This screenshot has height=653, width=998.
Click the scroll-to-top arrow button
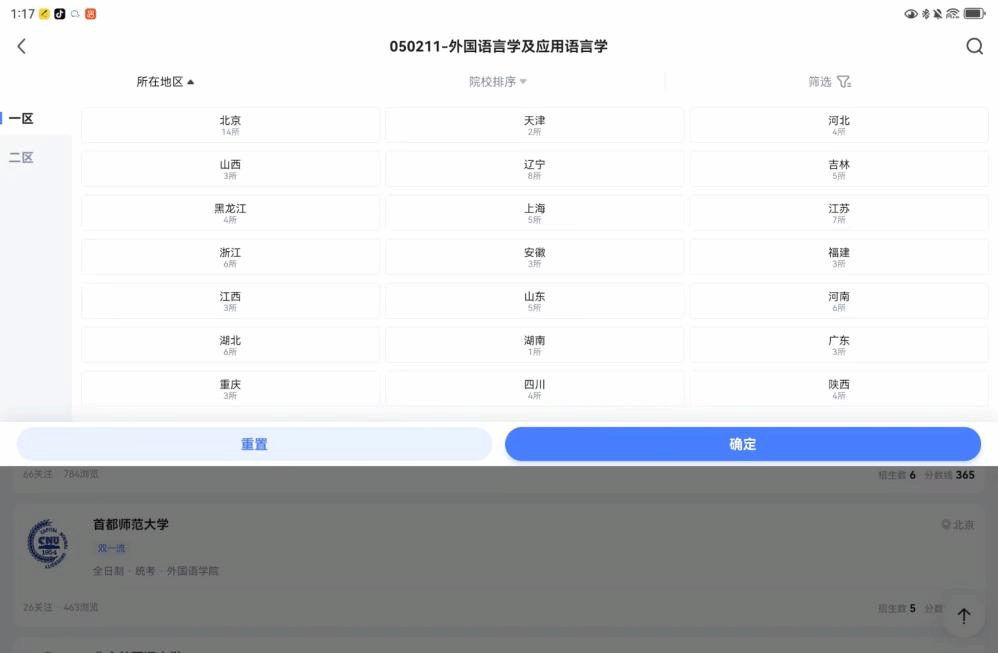pyautogui.click(x=964, y=616)
